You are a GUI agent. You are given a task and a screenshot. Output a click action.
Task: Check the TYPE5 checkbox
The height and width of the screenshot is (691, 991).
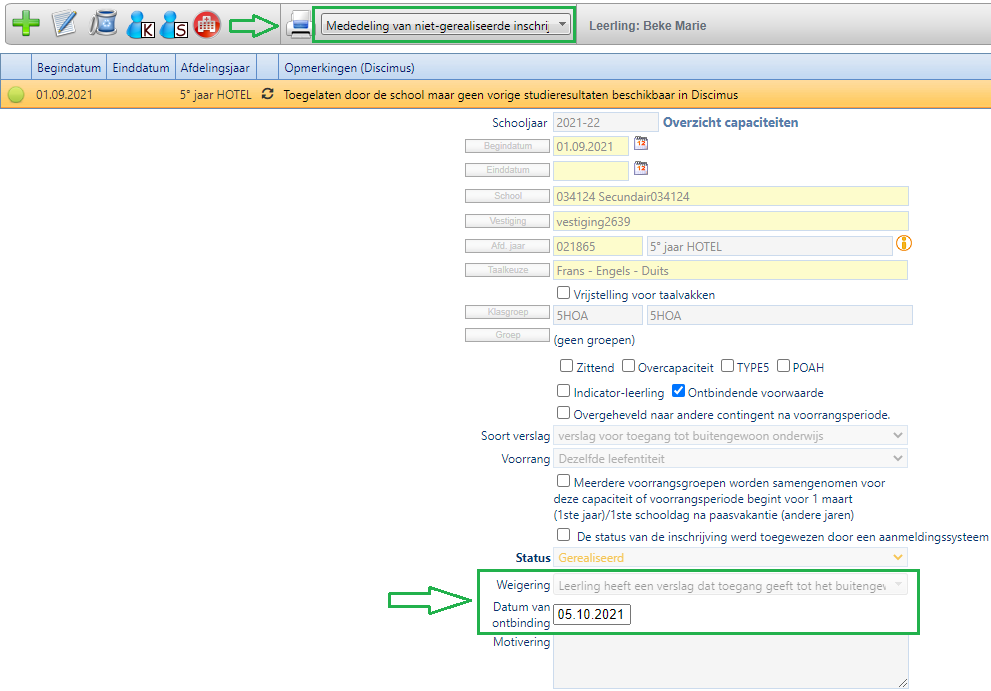727,365
